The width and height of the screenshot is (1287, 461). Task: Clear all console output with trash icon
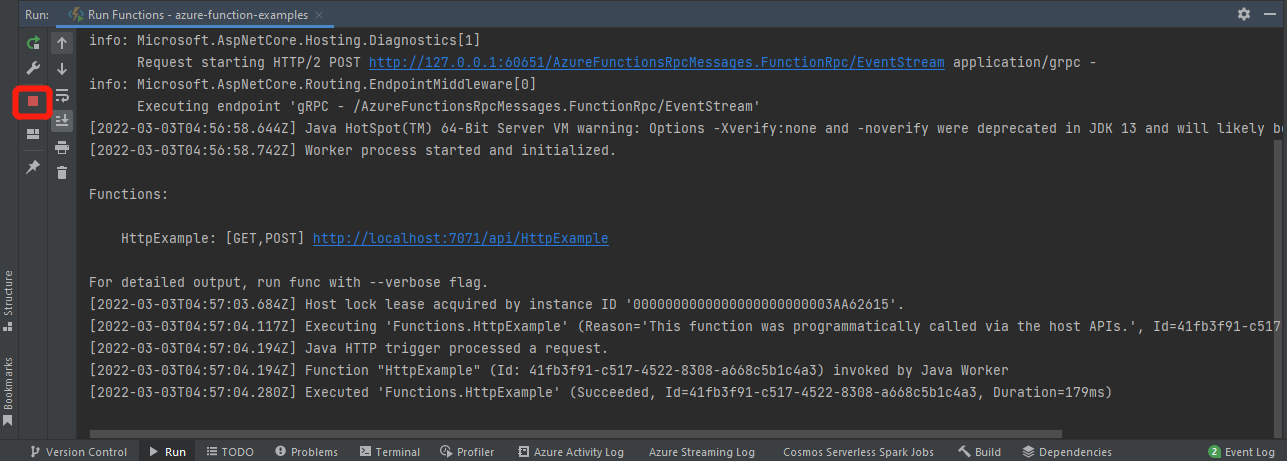pyautogui.click(x=62, y=173)
